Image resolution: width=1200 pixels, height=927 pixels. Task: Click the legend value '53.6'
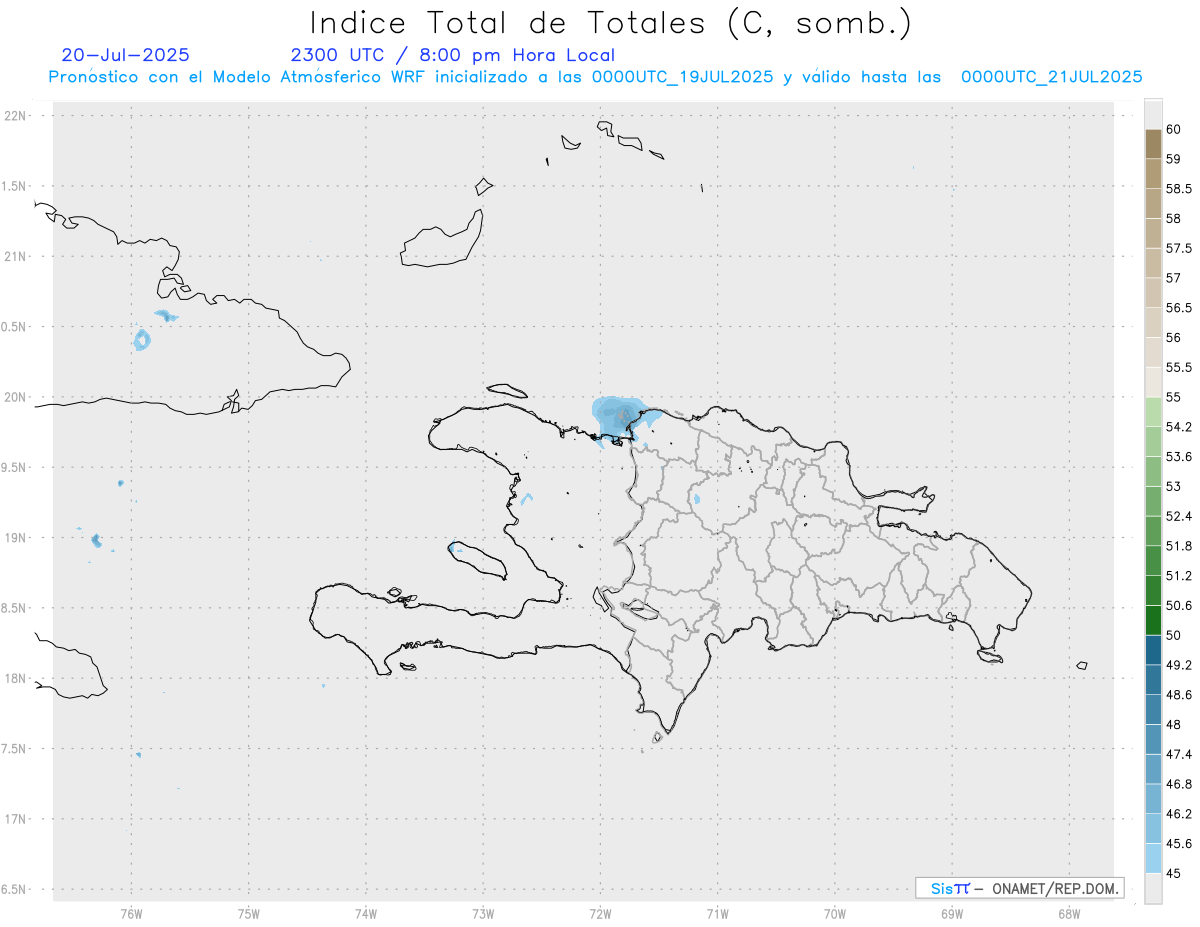point(1178,456)
